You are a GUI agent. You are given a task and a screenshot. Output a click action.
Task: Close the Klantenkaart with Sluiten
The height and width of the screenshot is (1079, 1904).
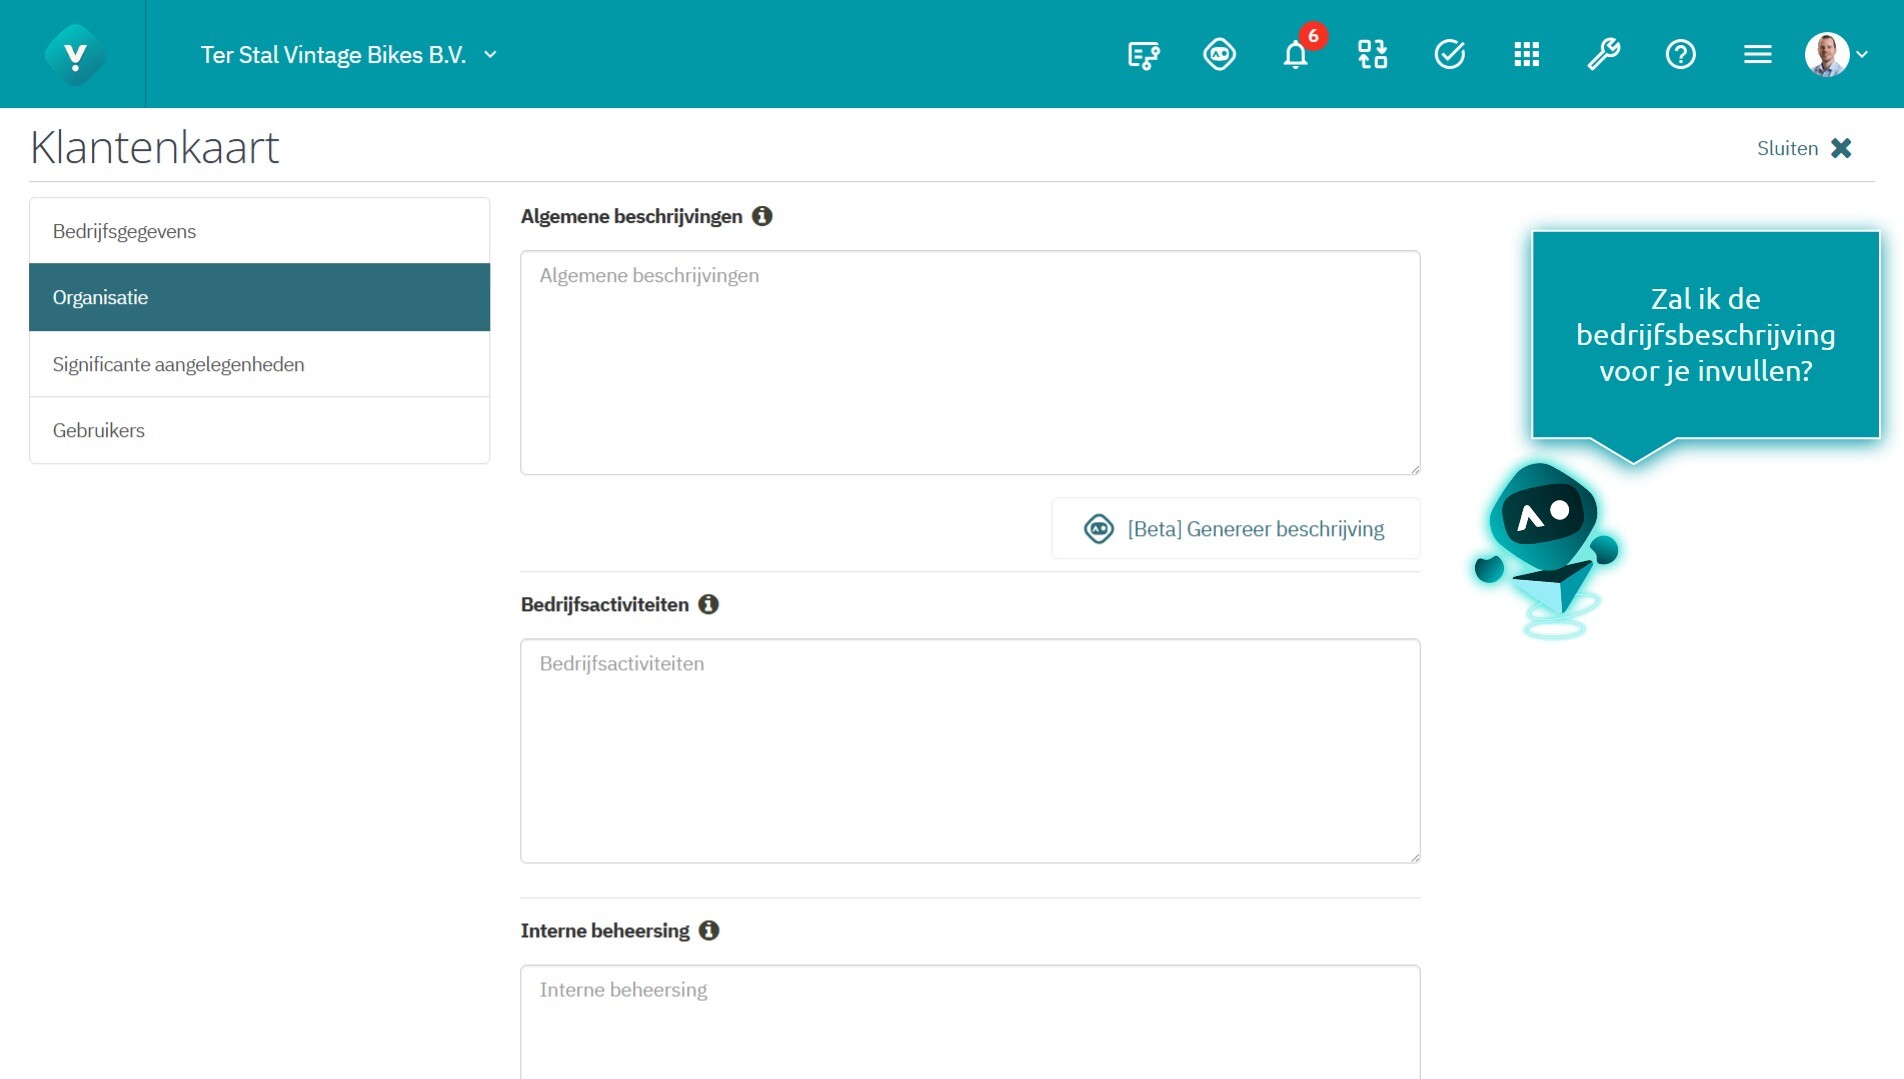coord(1804,148)
